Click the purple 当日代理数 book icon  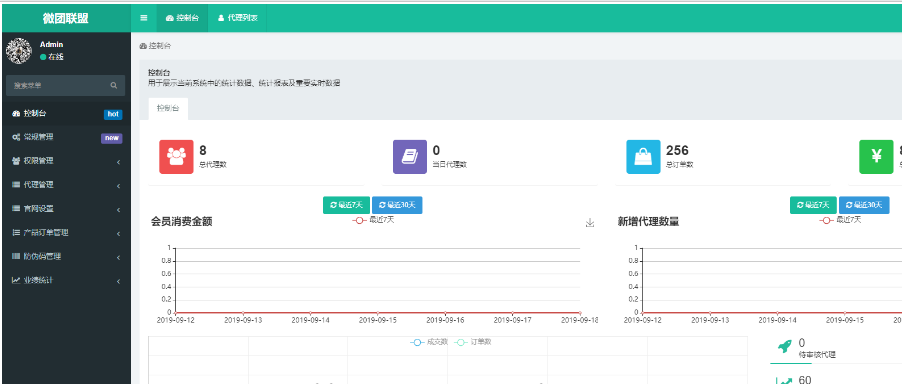[410, 156]
